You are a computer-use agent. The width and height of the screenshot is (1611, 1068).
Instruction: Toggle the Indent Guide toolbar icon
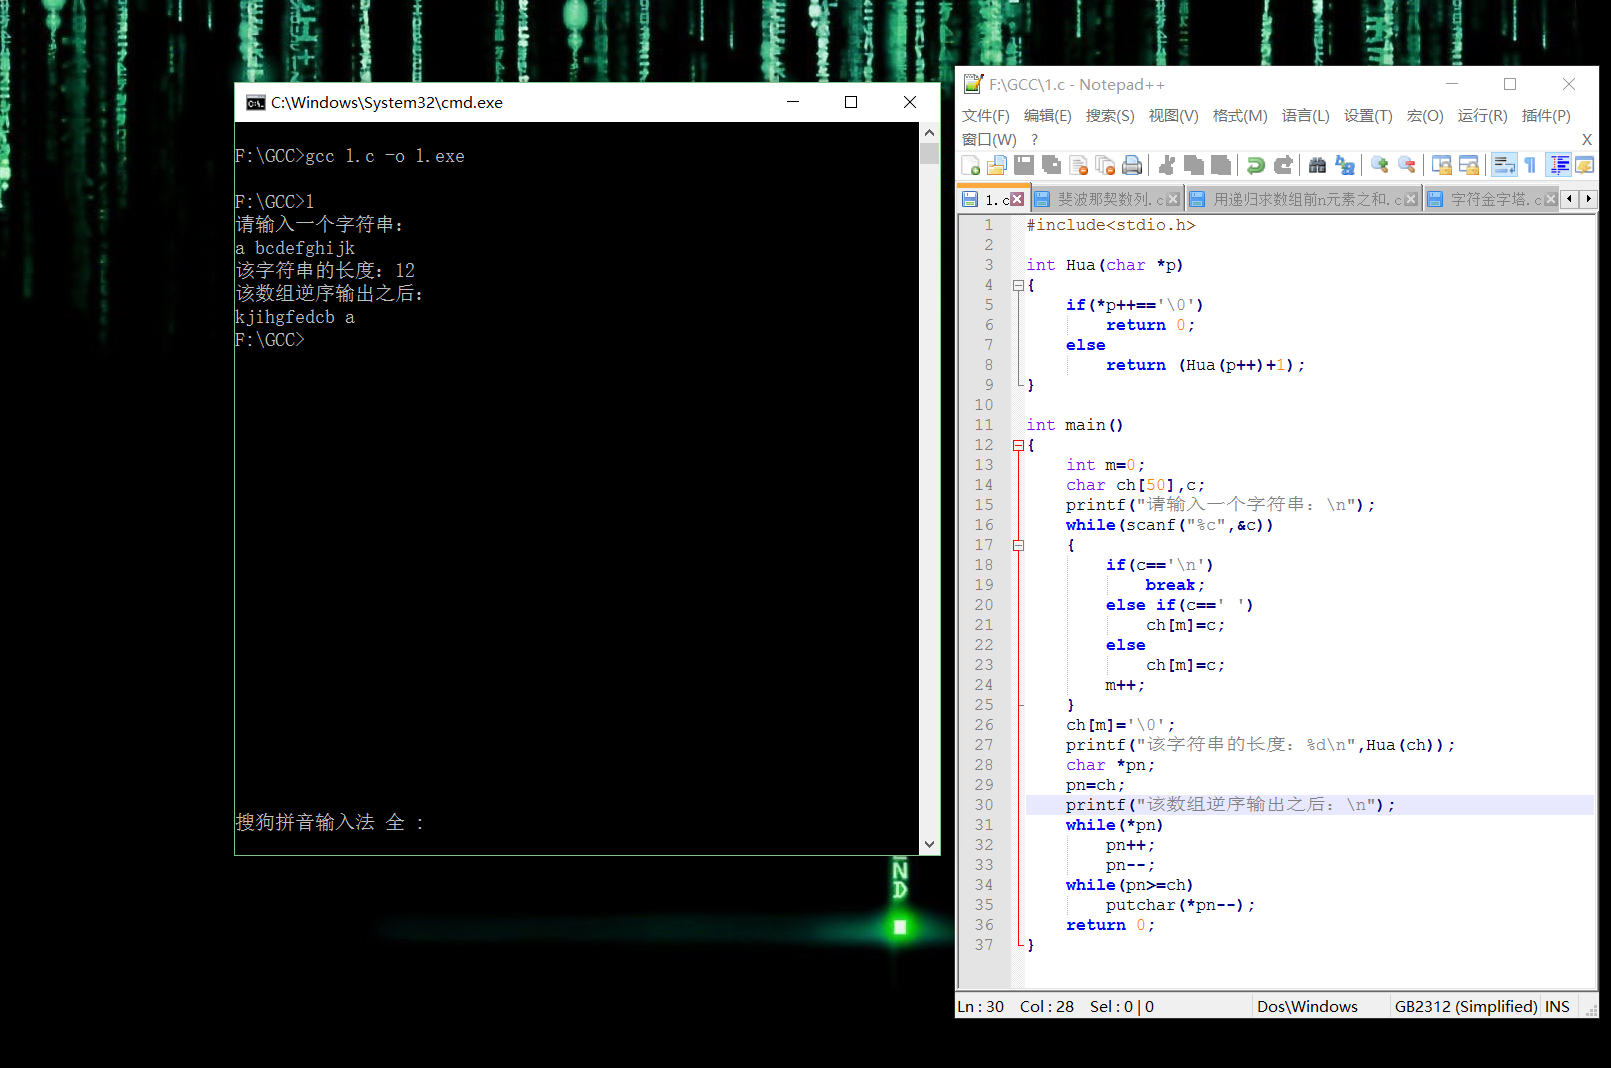1558,166
